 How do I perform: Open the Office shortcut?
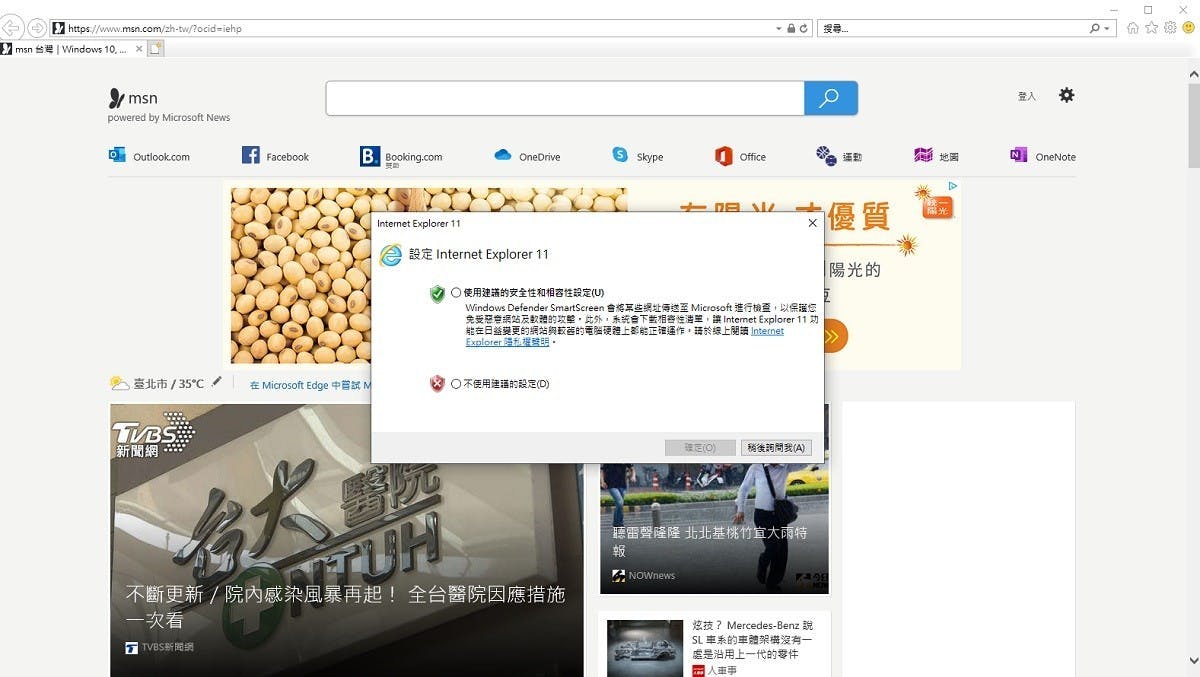[740, 156]
